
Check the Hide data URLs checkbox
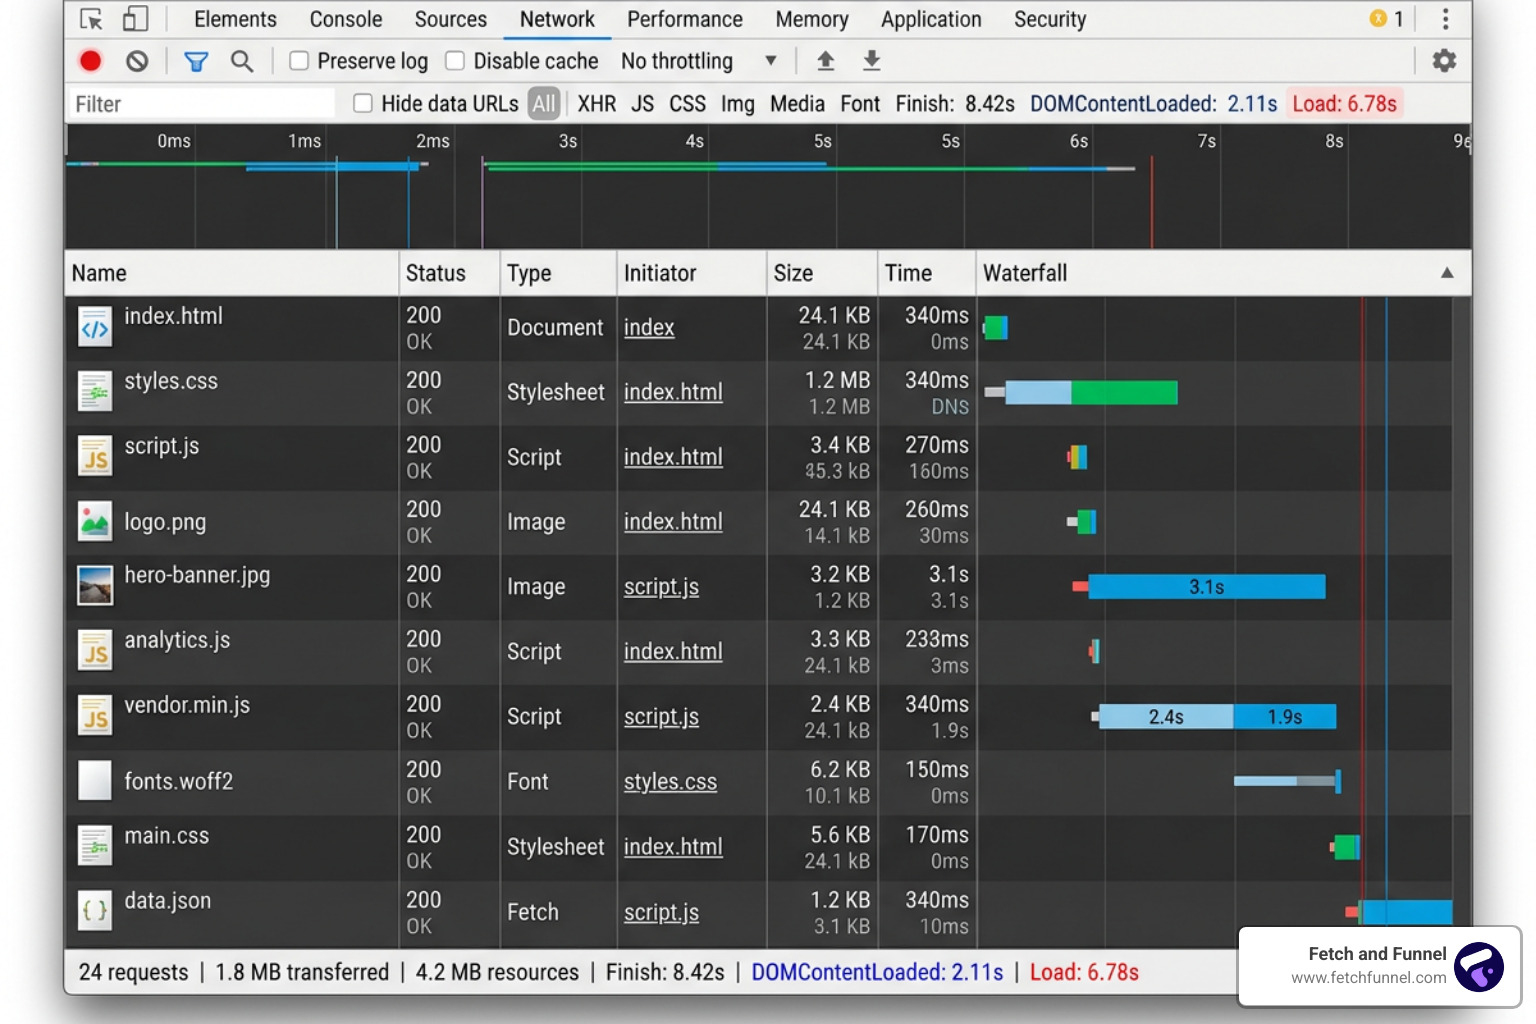[x=363, y=103]
